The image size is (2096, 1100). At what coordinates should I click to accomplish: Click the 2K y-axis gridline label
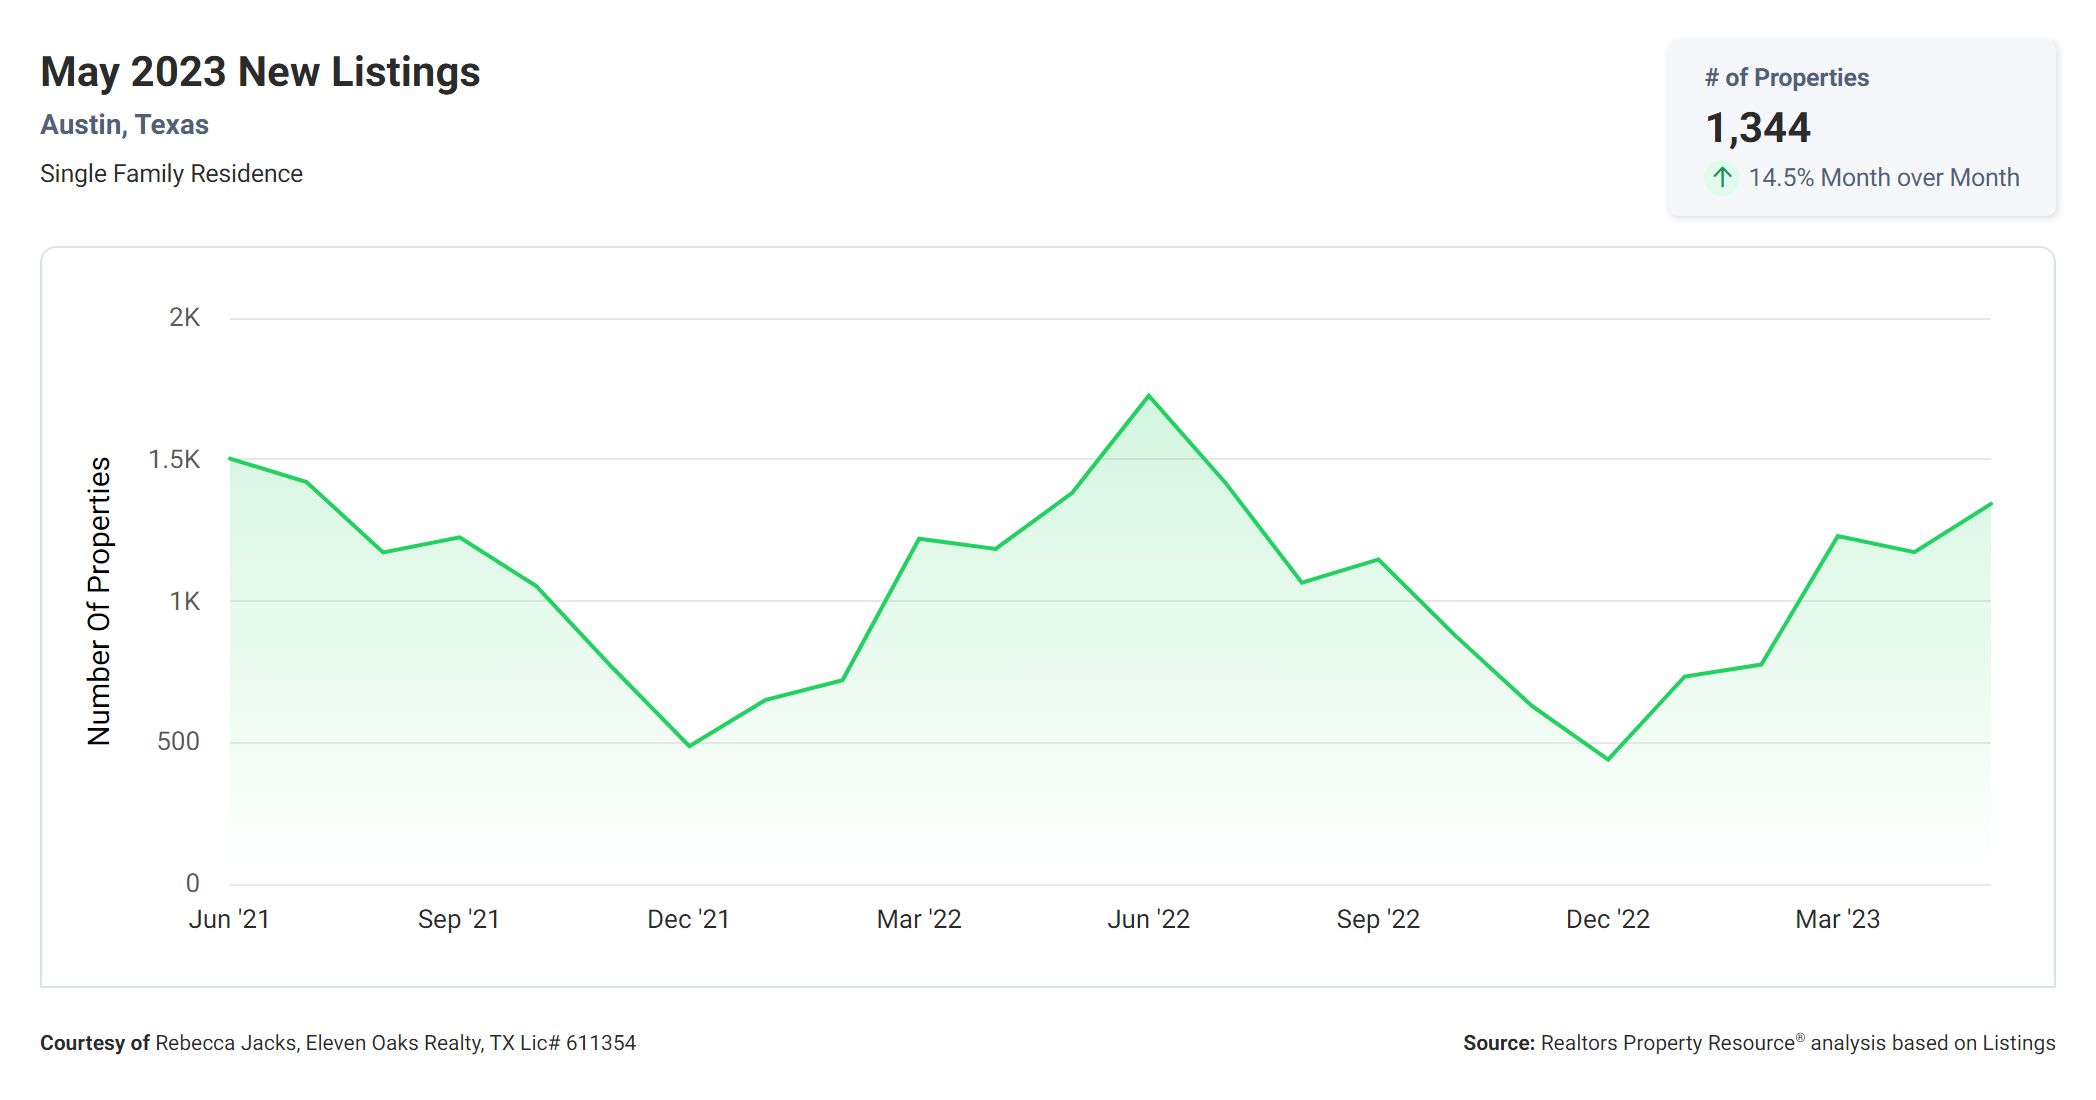tap(184, 318)
